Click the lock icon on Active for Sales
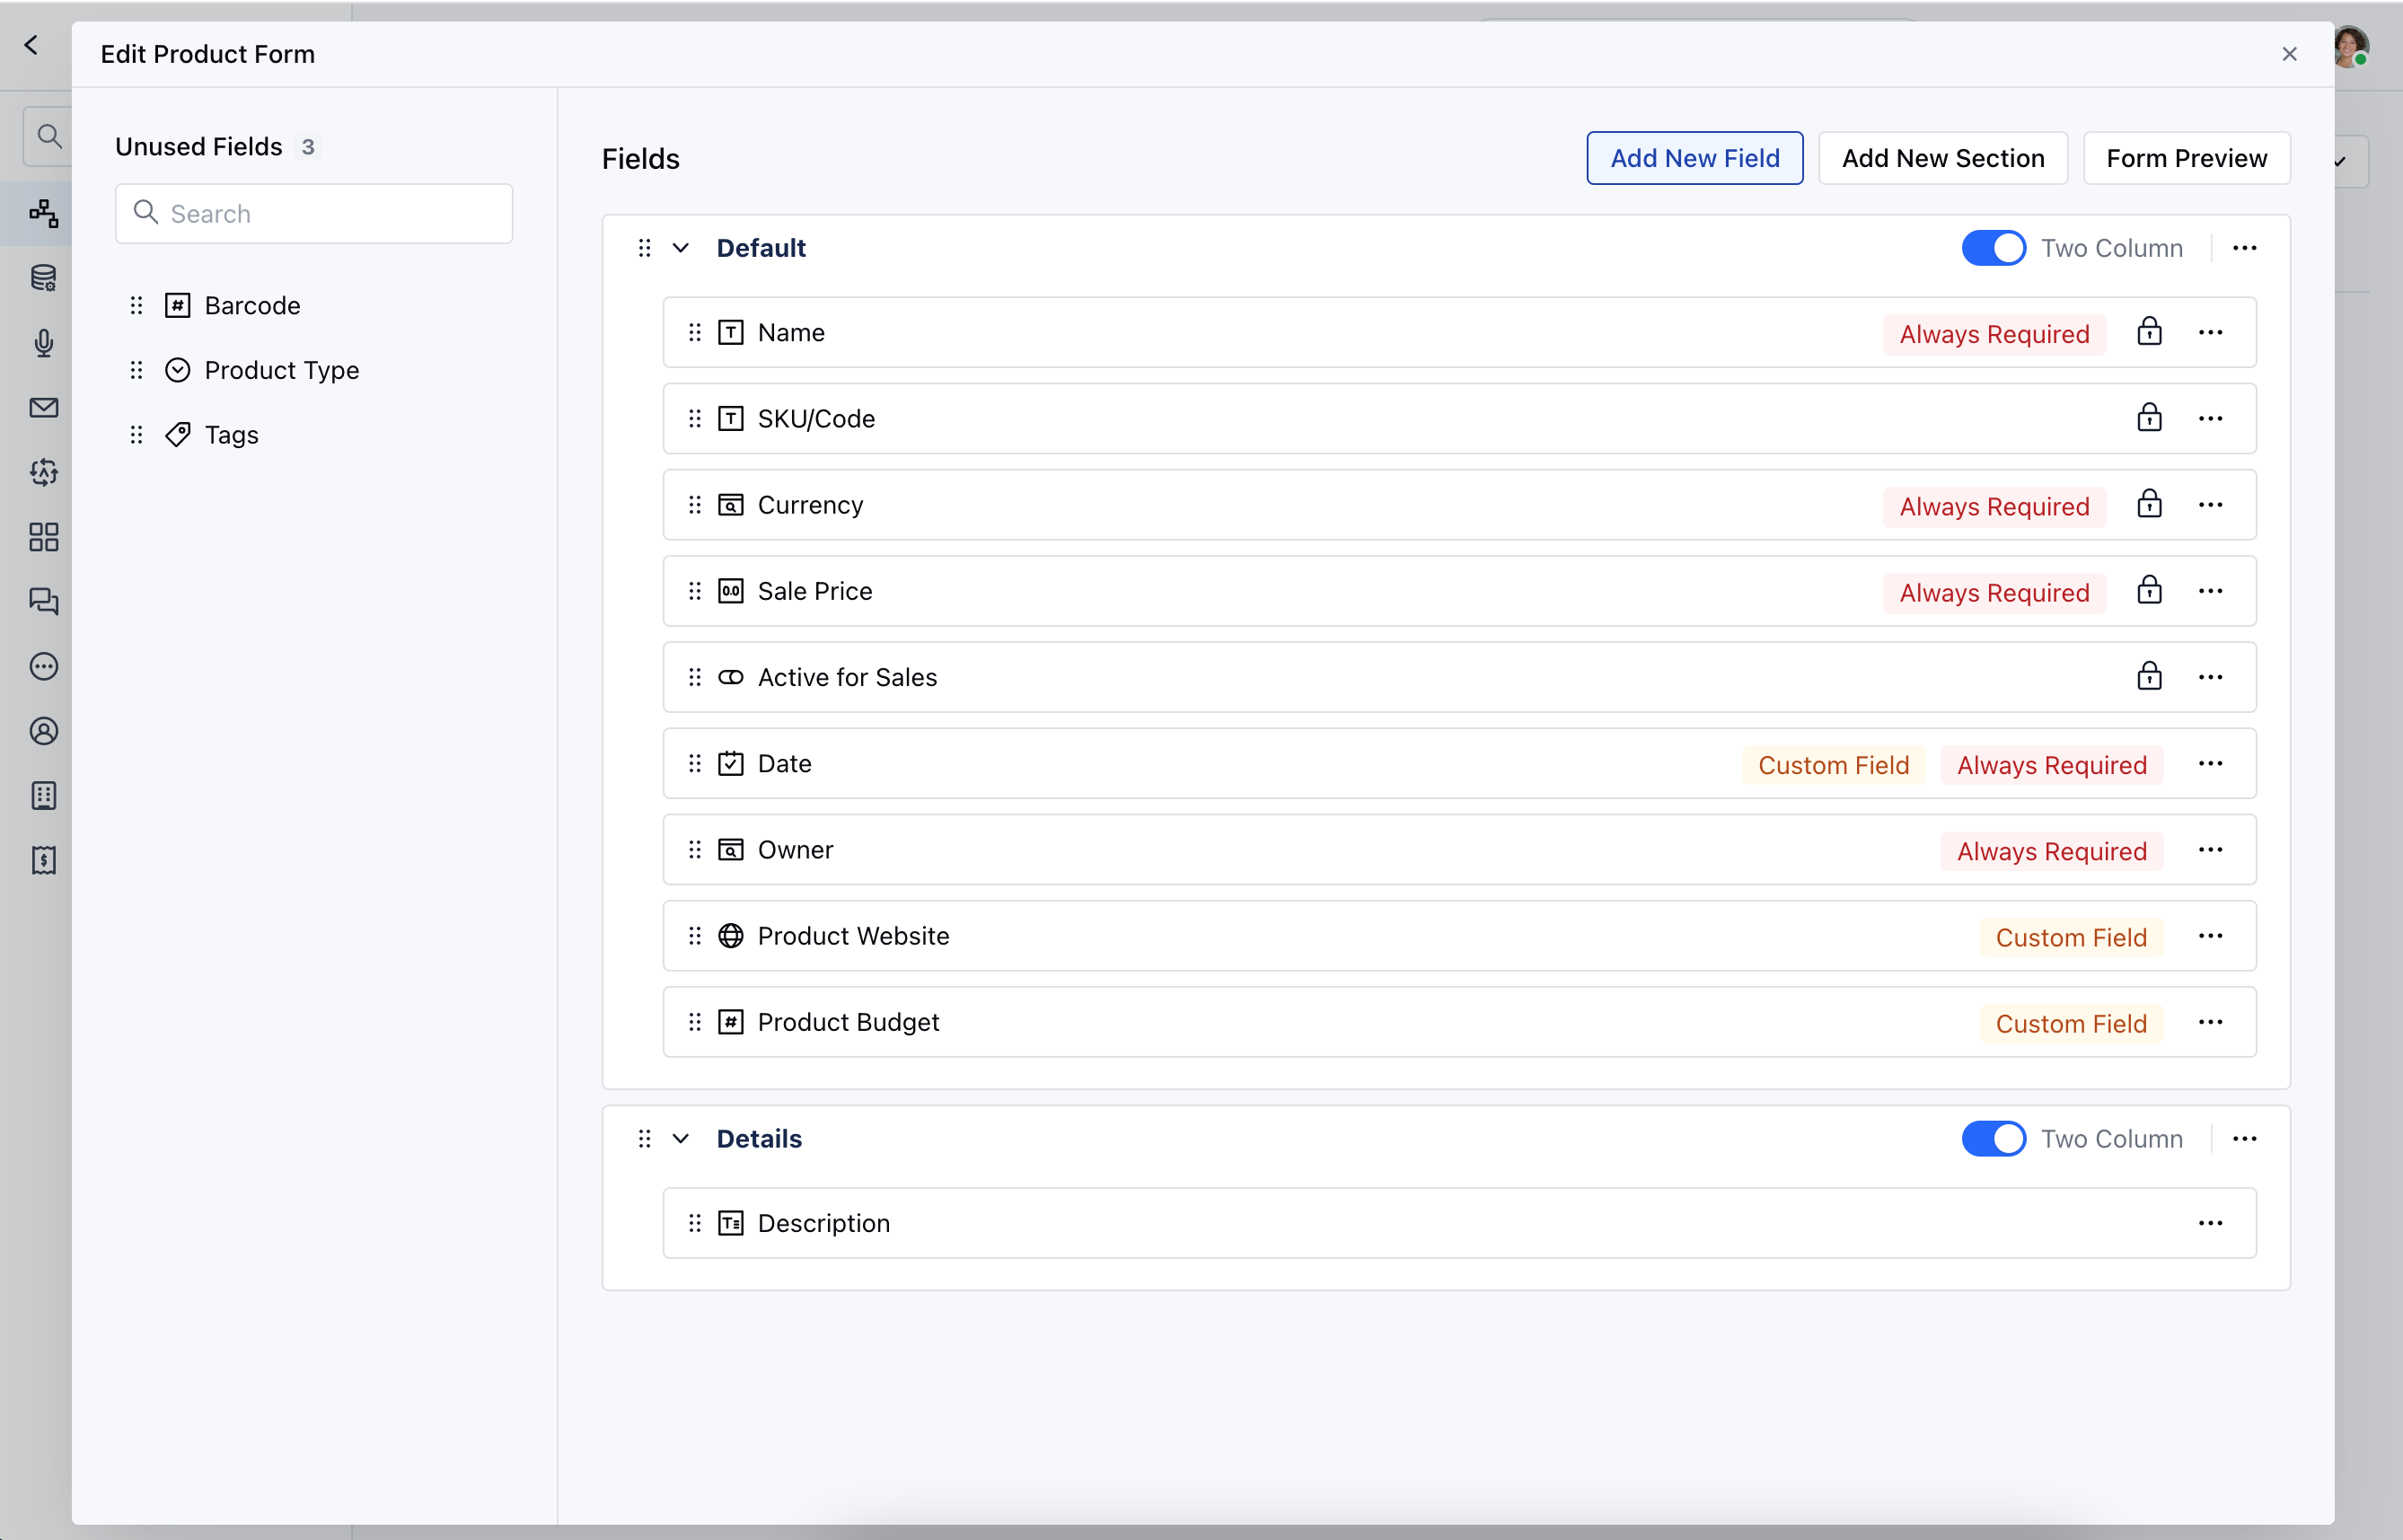 [x=2150, y=676]
